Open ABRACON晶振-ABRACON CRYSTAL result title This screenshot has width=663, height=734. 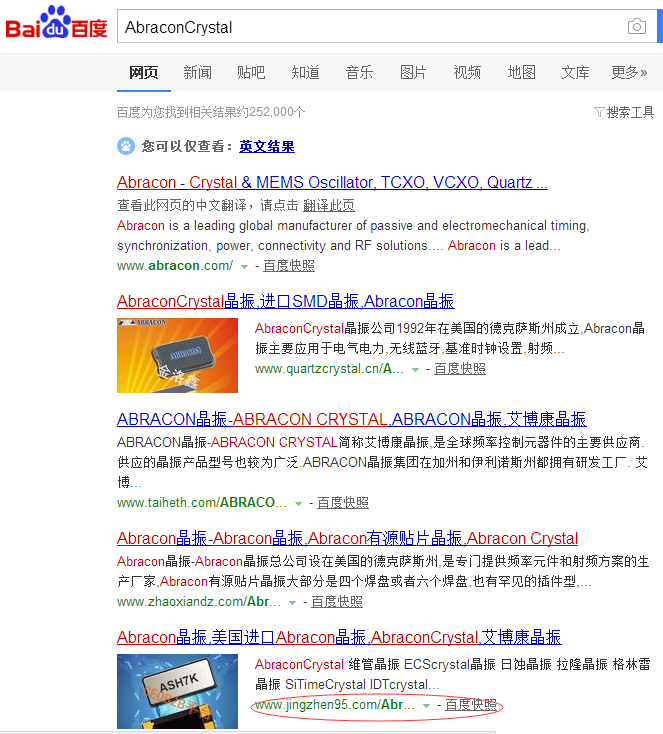[352, 419]
